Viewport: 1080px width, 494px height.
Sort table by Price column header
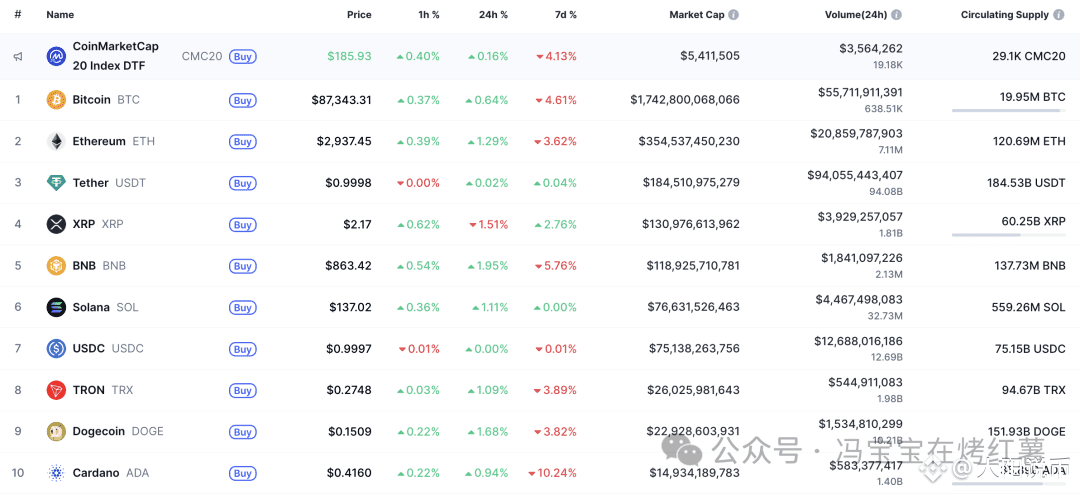359,14
